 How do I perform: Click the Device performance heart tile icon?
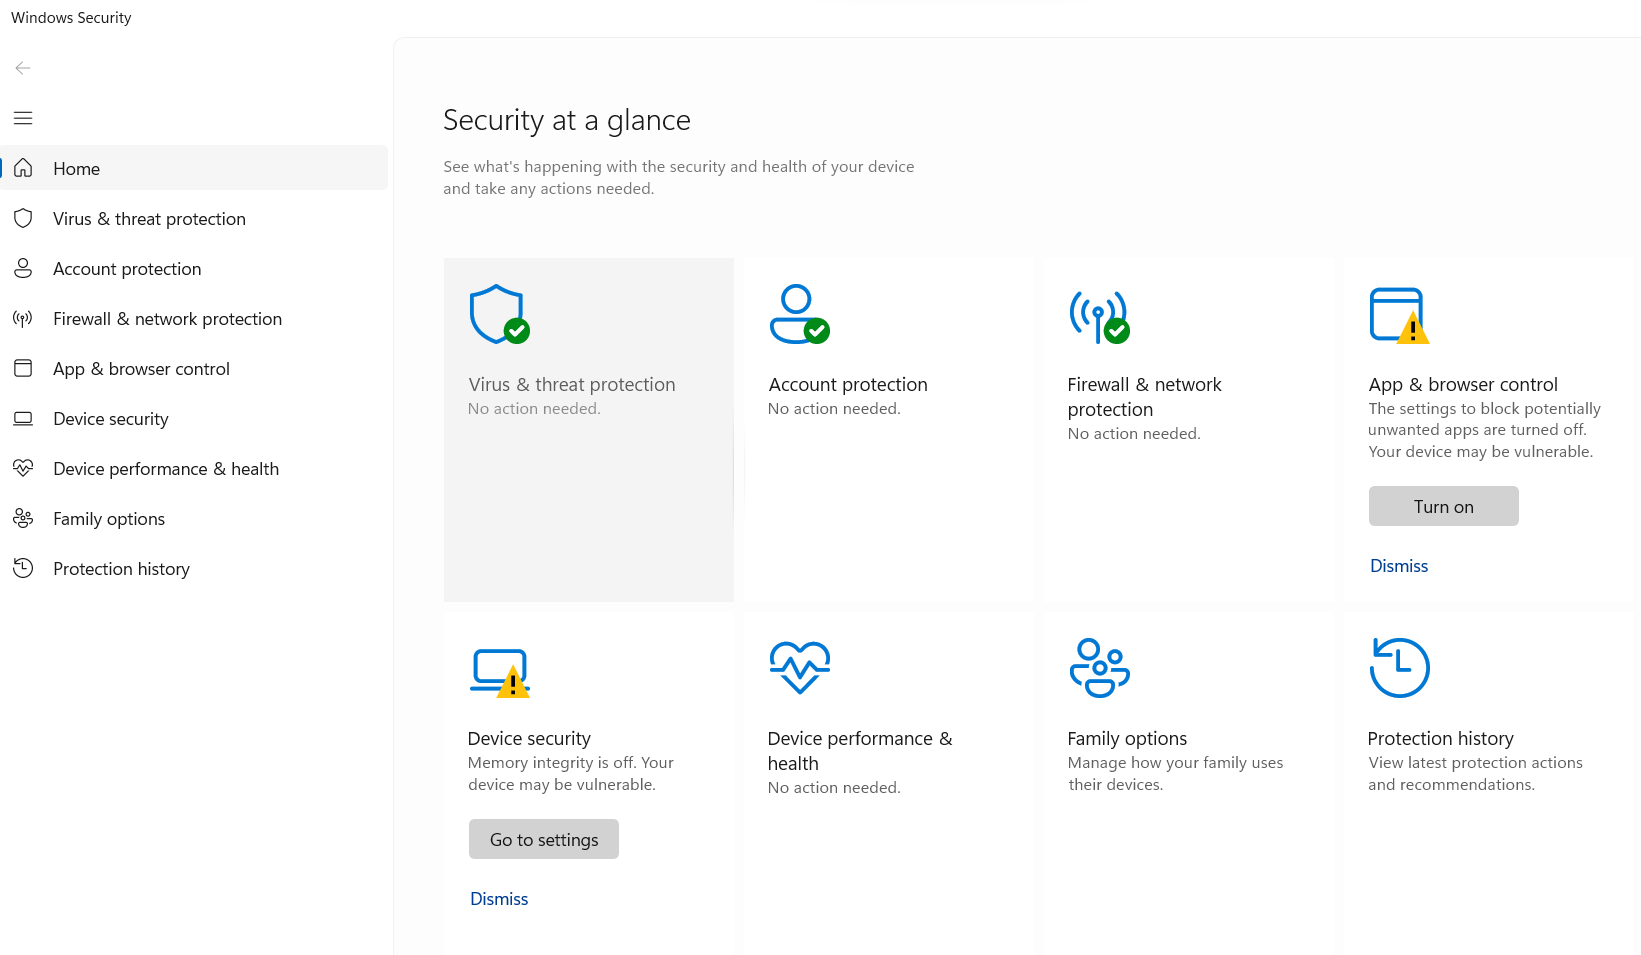point(799,667)
